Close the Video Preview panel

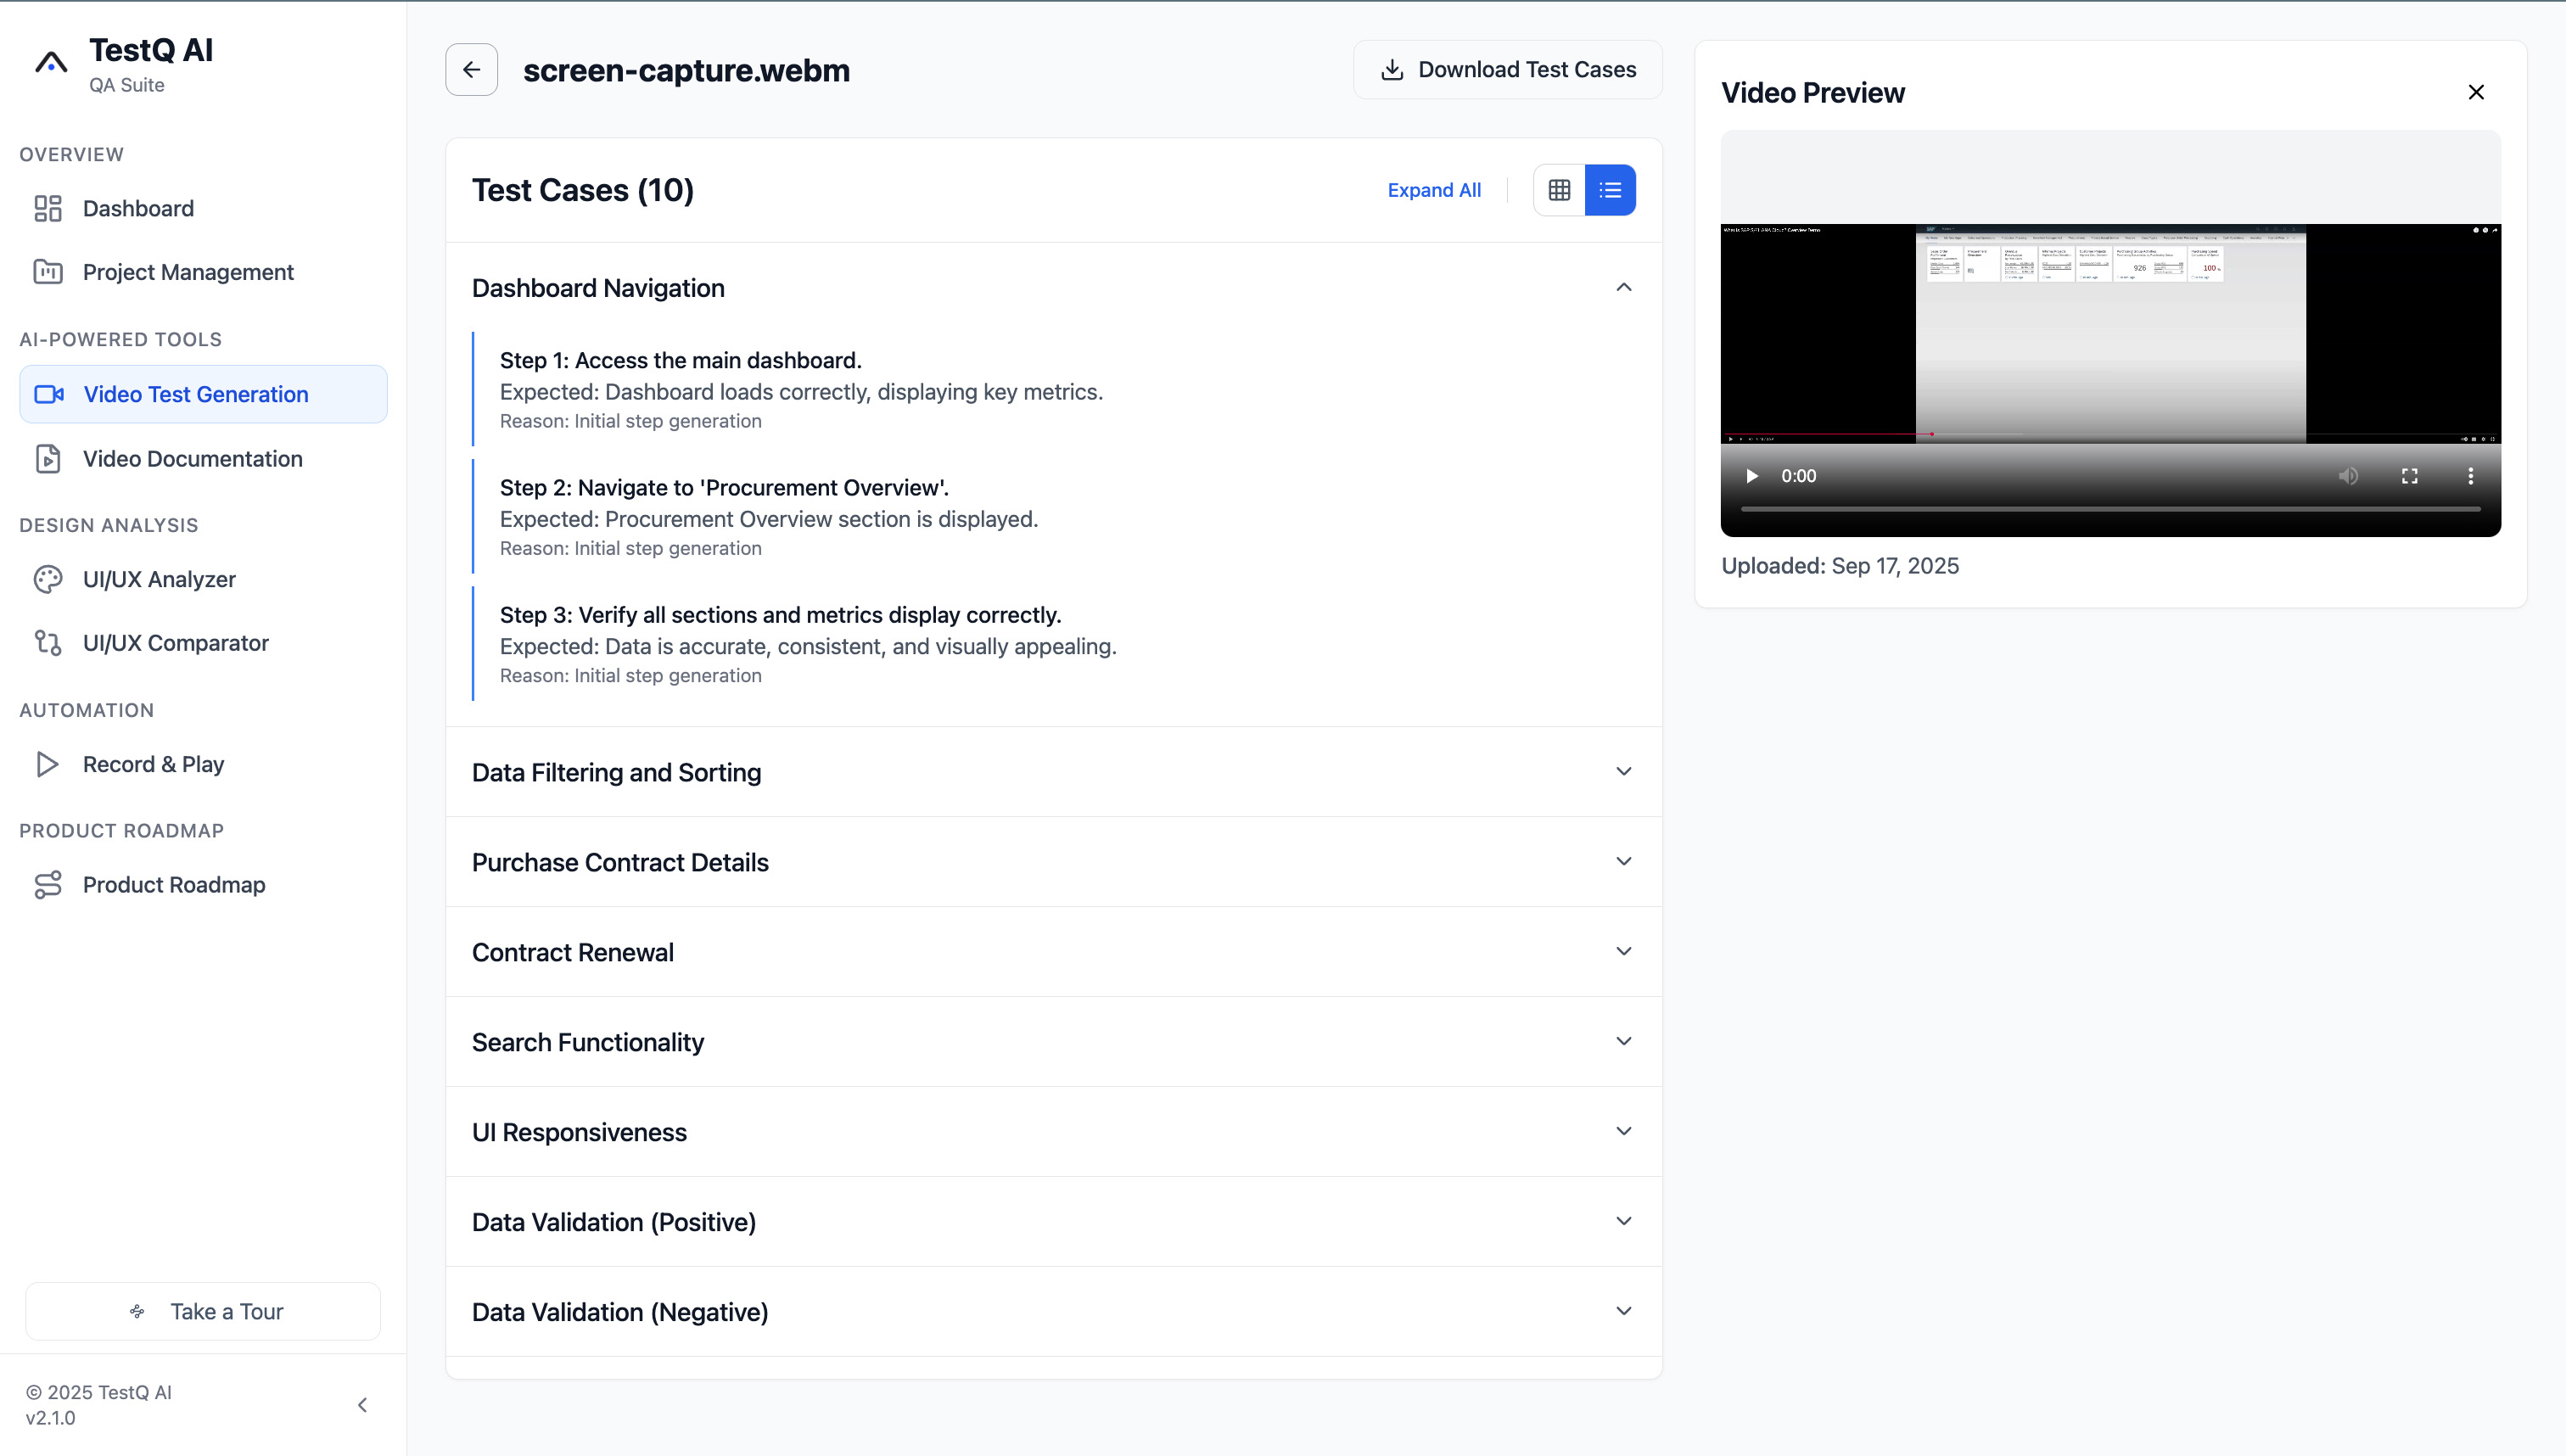[2475, 92]
